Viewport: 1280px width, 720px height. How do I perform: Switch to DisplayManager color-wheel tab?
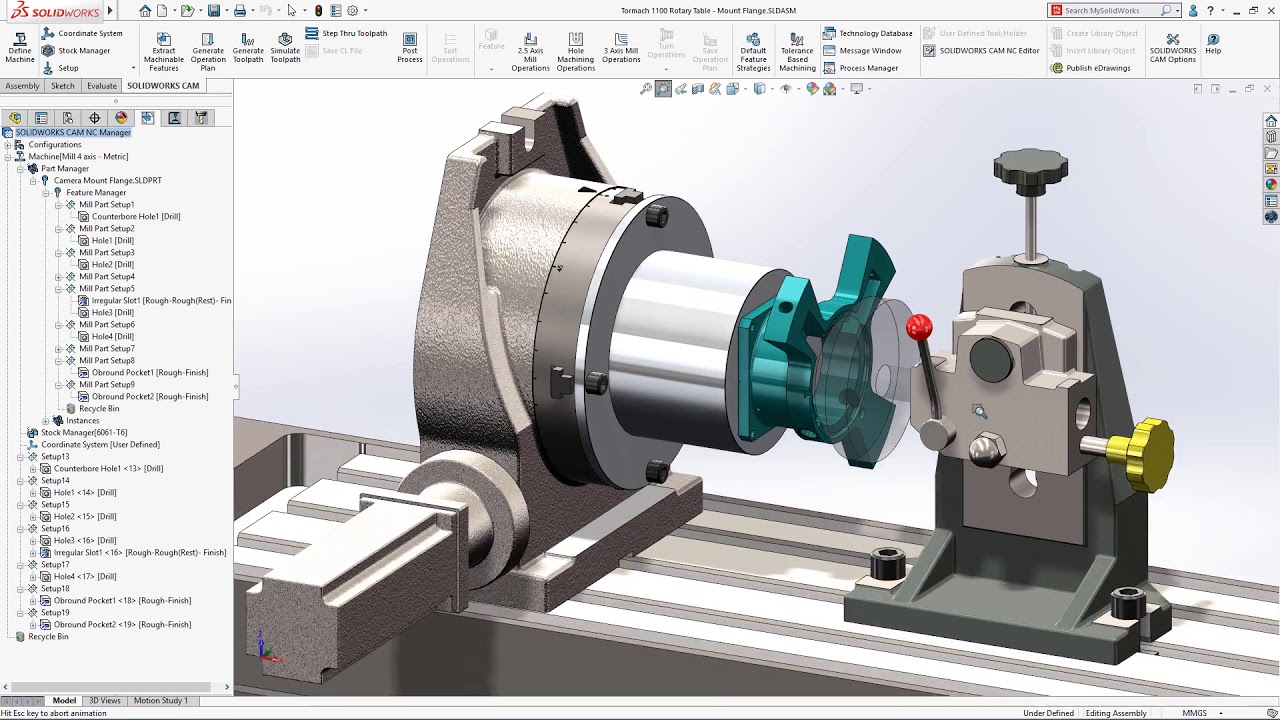[x=121, y=118]
